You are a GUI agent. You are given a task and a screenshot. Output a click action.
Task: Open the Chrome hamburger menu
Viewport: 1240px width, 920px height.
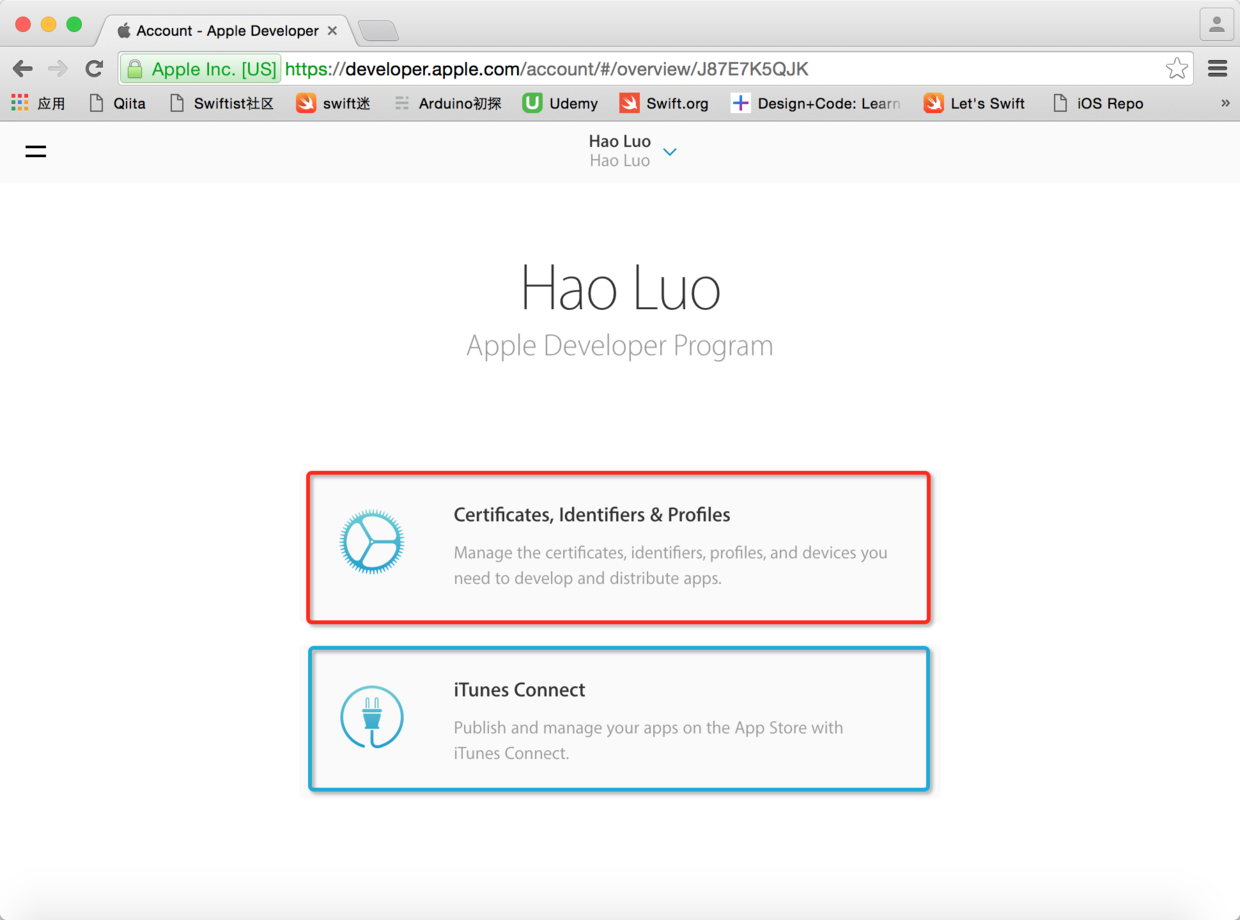[x=1217, y=69]
